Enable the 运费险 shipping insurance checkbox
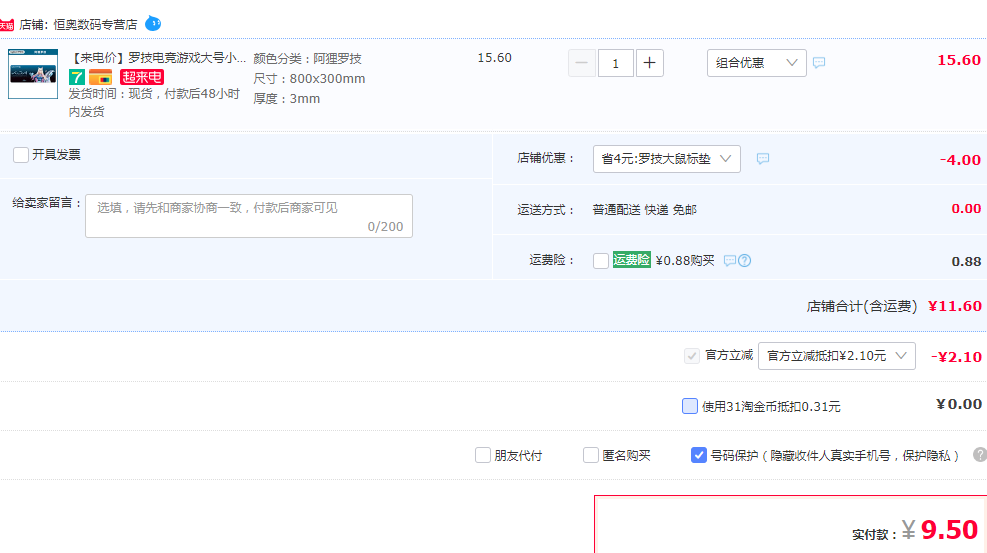This screenshot has width=987, height=553. 601,260
